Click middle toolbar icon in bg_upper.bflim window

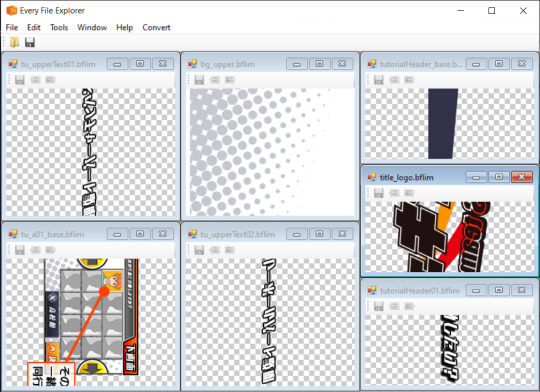(x=215, y=80)
